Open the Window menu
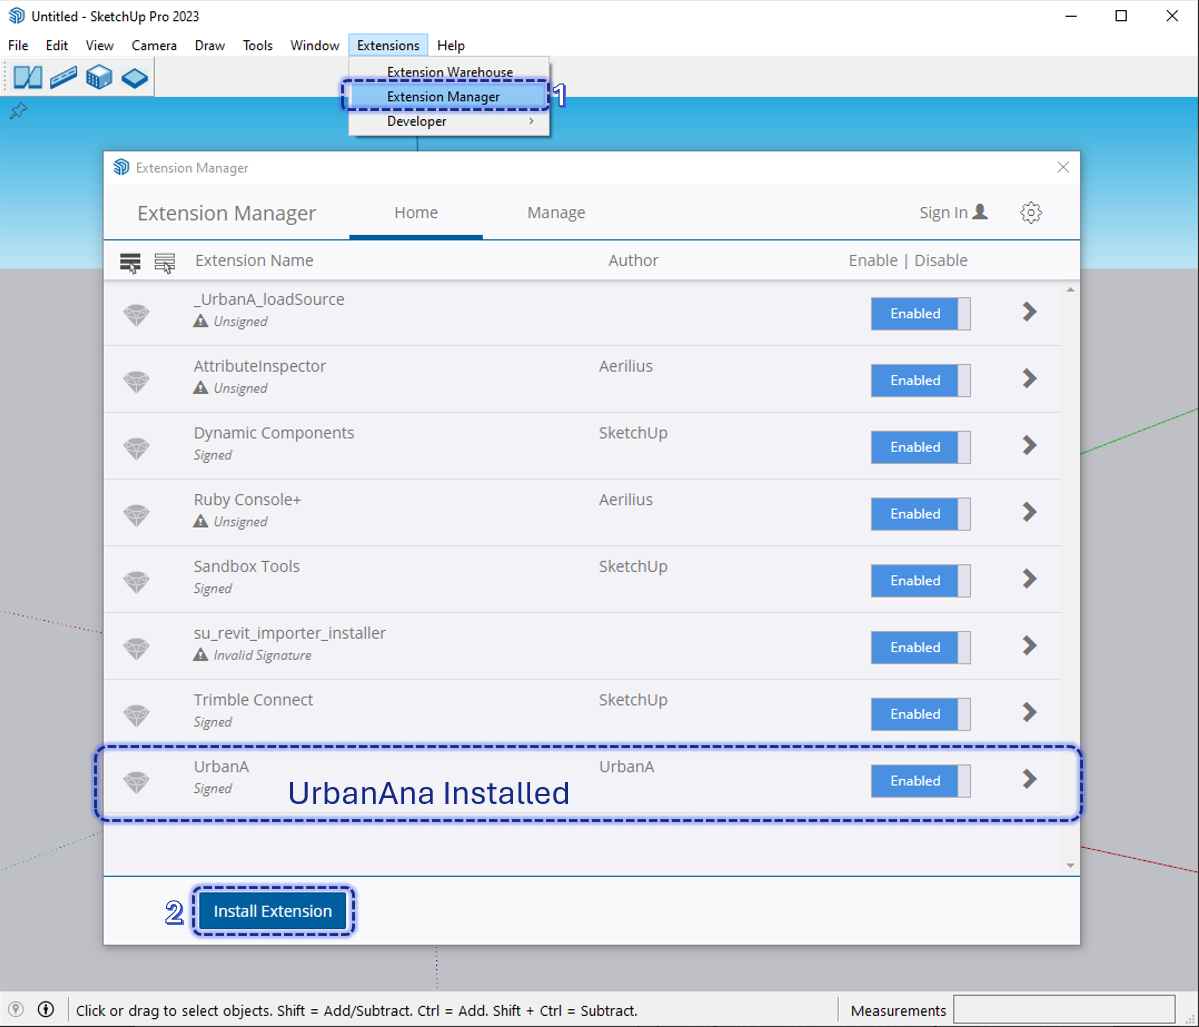This screenshot has height=1027, width=1199. [x=314, y=45]
